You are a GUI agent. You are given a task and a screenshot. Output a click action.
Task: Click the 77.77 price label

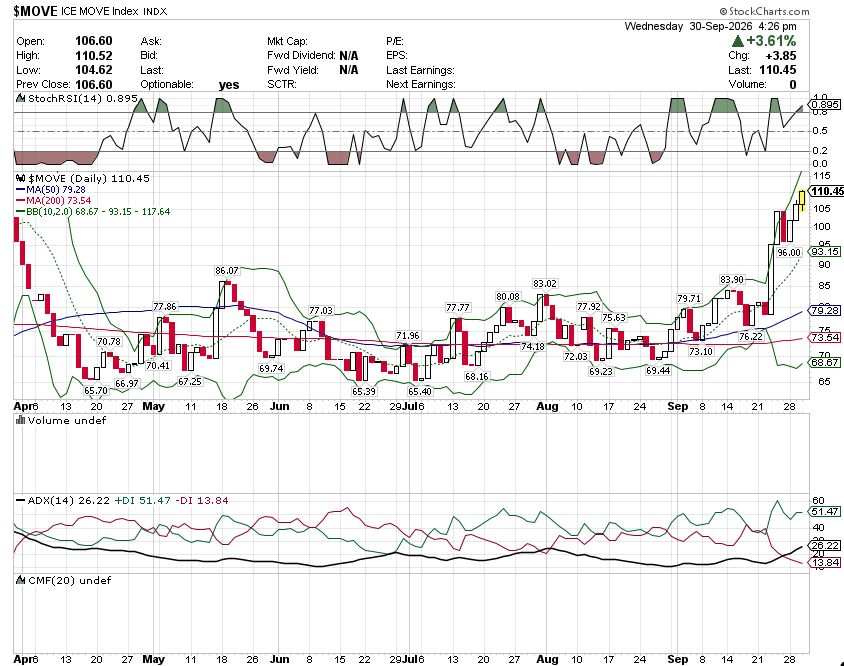458,307
